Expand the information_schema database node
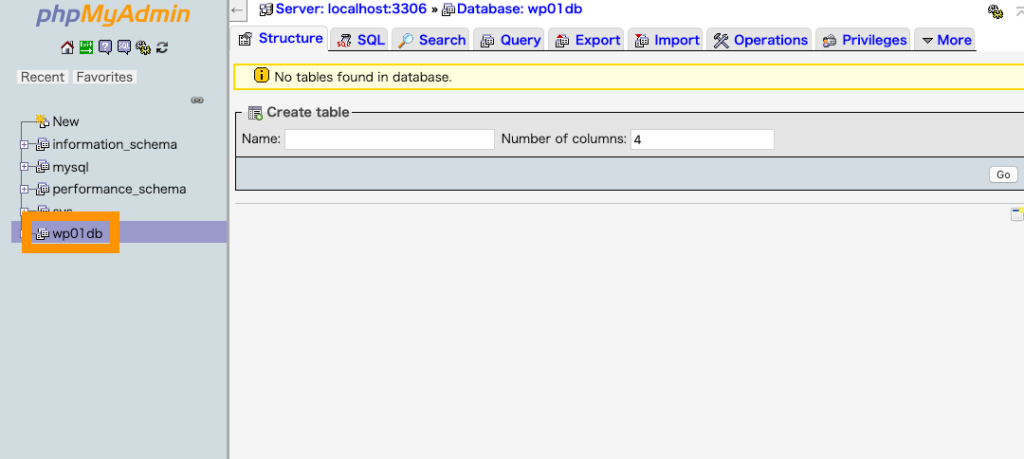This screenshot has height=459, width=1024. tap(25, 144)
